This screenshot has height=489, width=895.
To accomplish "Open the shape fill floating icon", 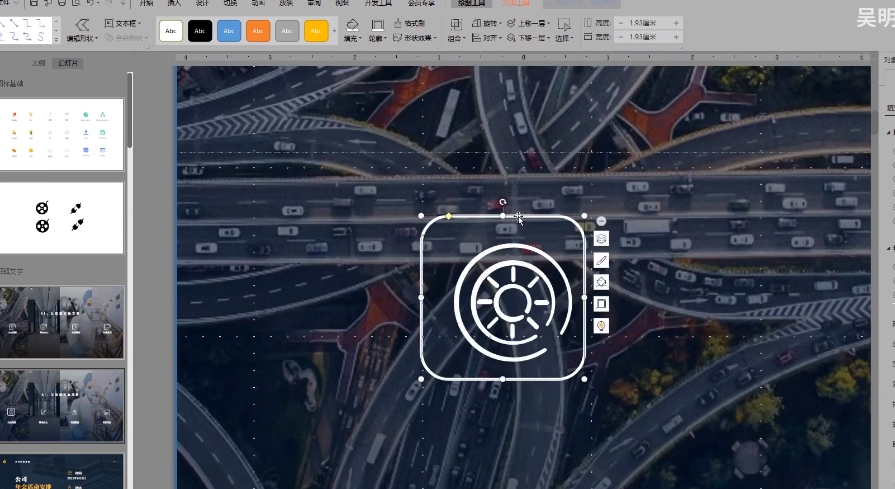I will click(x=601, y=282).
